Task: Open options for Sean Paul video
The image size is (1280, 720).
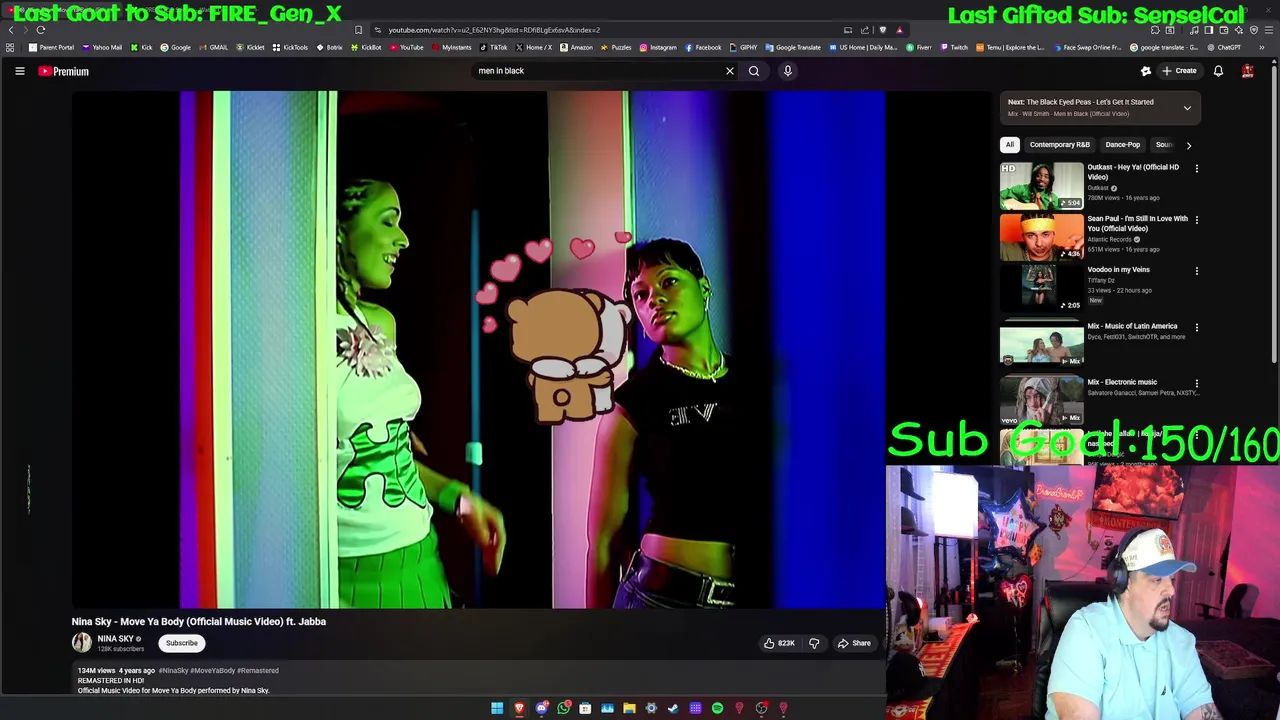Action: [1196, 220]
